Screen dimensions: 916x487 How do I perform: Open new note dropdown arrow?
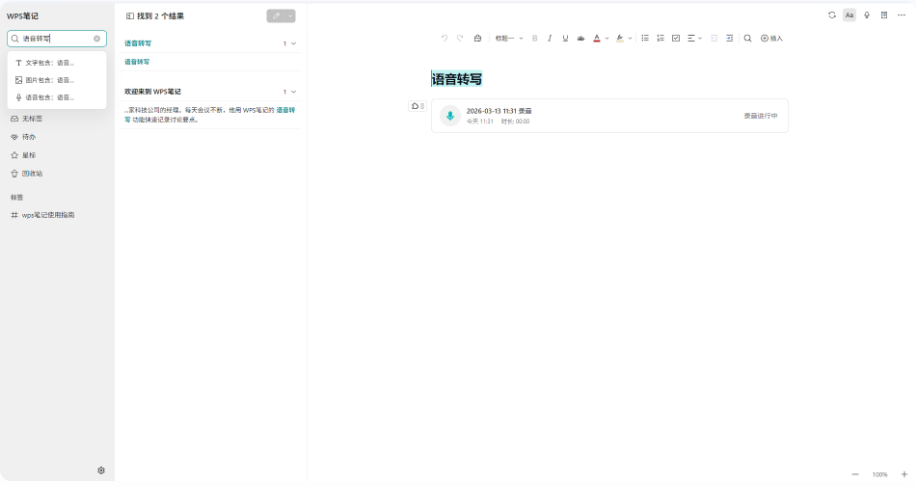(x=290, y=16)
